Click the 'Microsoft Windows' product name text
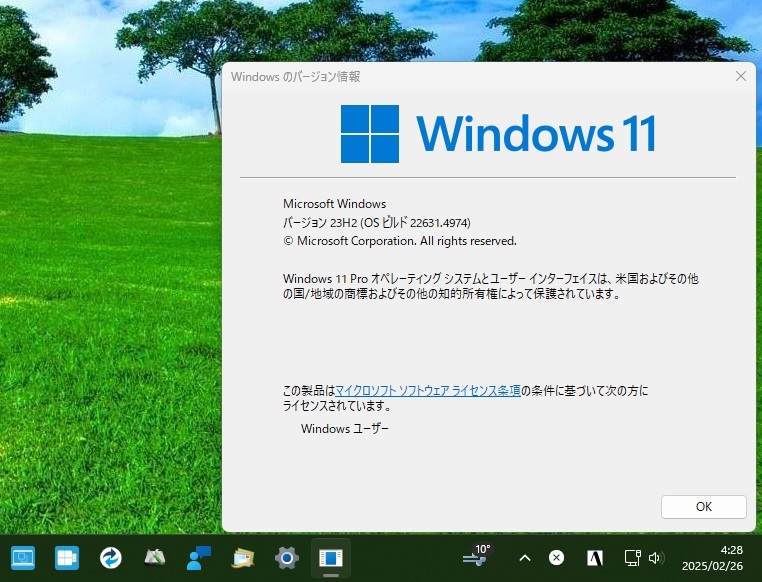 [x=334, y=204]
